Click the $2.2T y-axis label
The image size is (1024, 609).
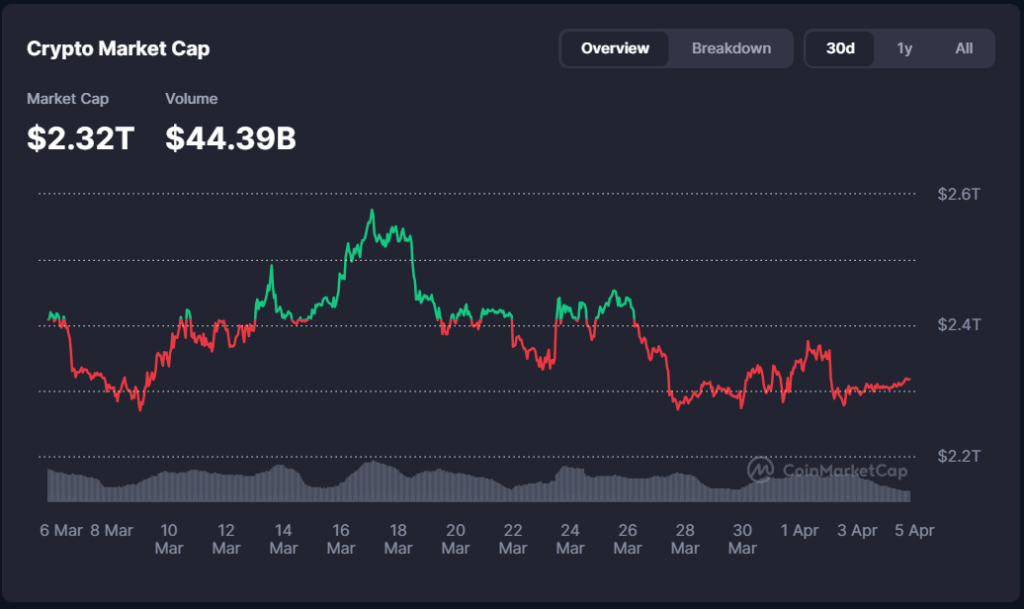pyautogui.click(x=959, y=456)
